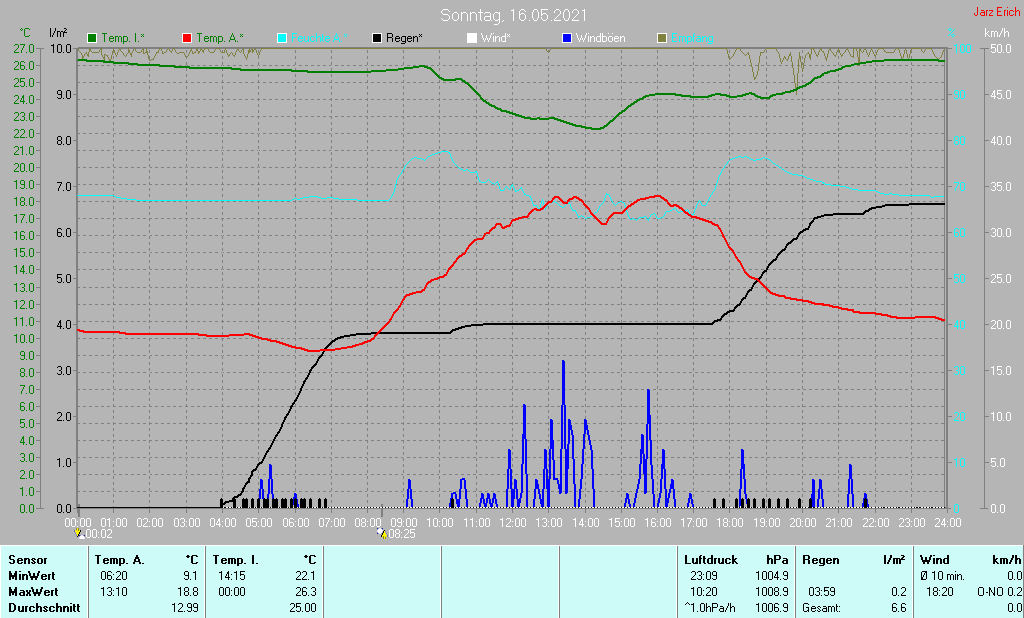
Task: Click the Luftdruck minimum 1004.9
Action: [x=772, y=576]
